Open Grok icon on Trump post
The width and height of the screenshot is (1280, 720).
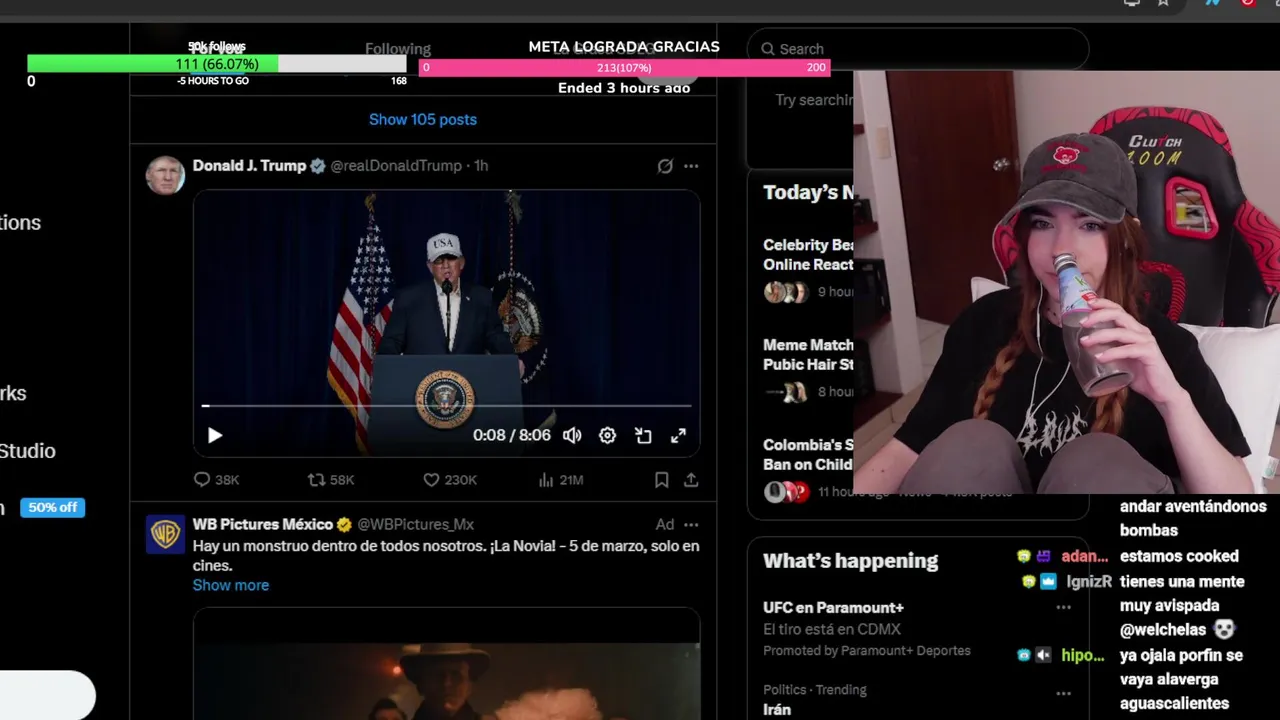665,166
